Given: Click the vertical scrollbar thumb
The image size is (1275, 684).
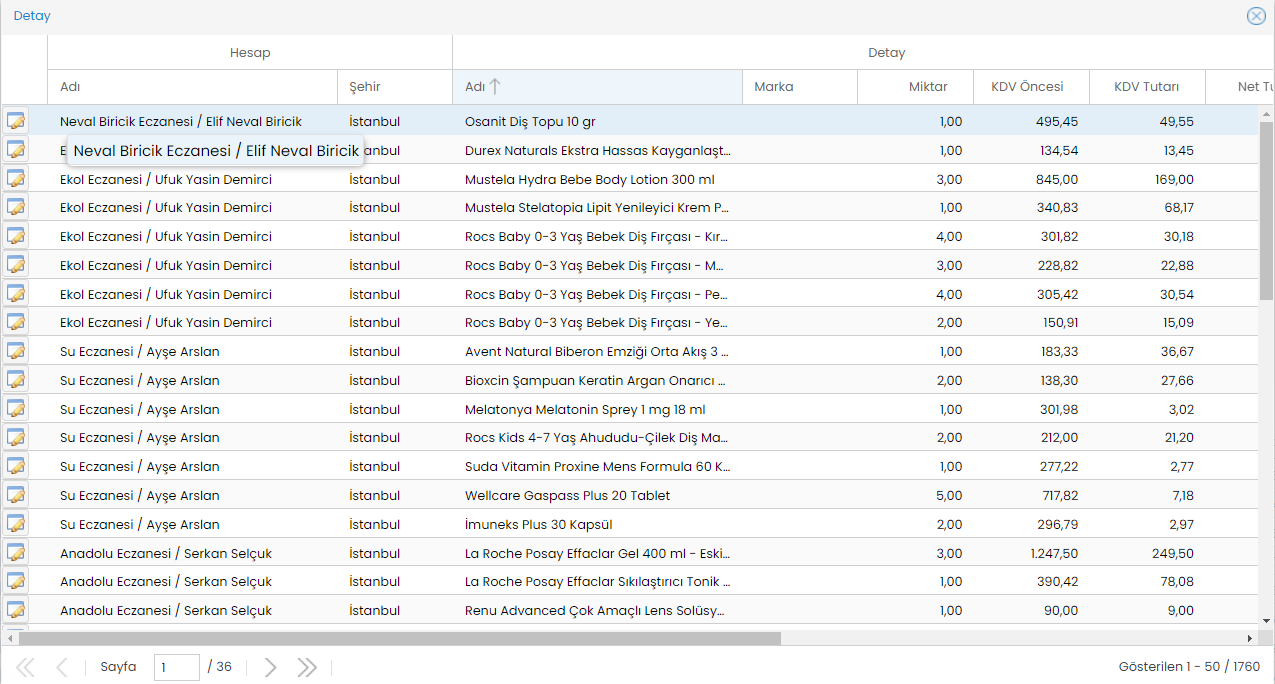Looking at the screenshot, I should point(1266,211).
